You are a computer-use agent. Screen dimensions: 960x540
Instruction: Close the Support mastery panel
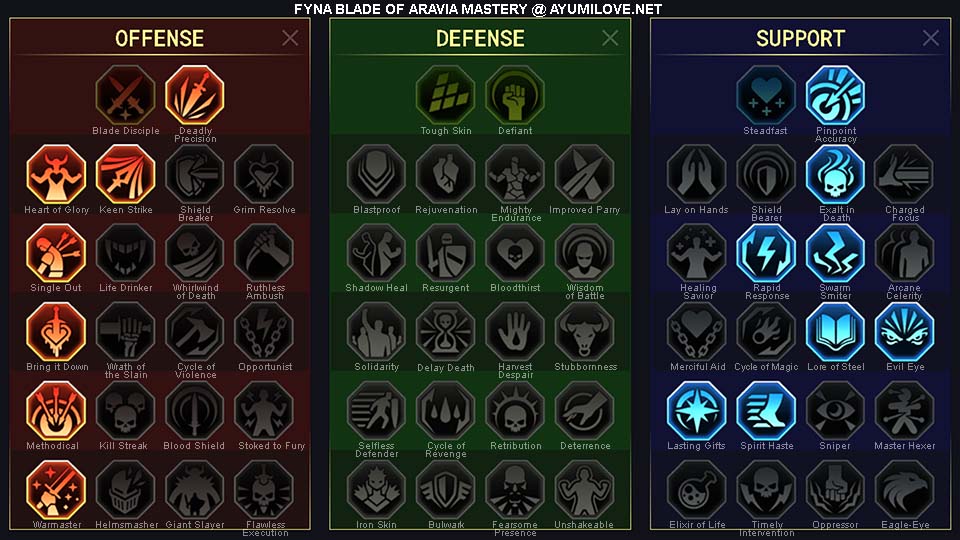click(931, 38)
